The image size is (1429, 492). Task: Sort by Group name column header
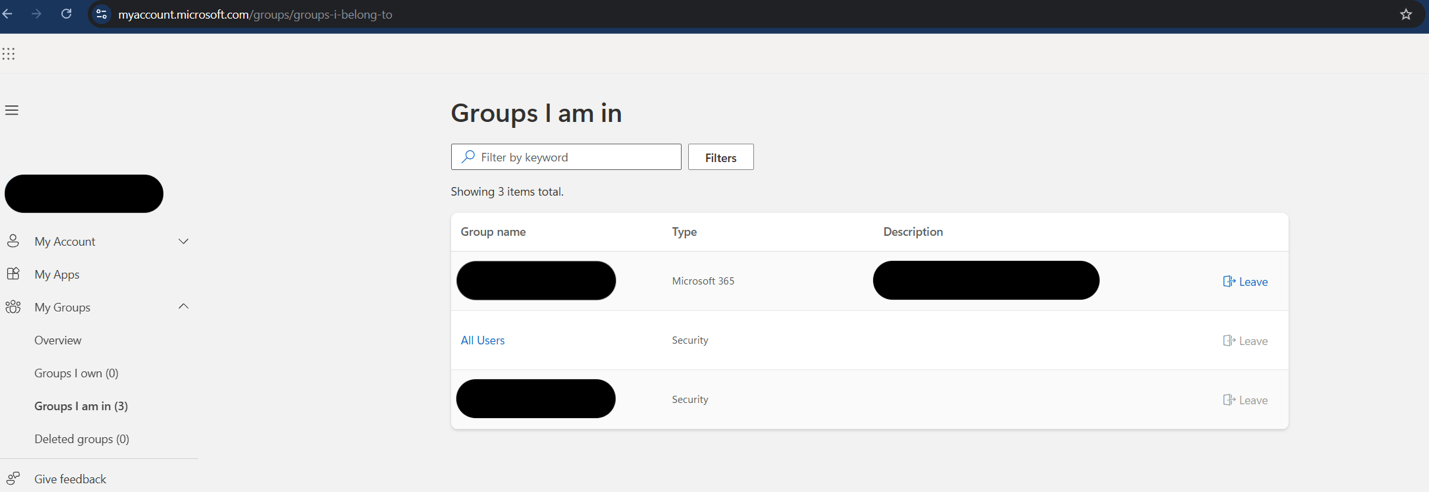click(x=493, y=232)
